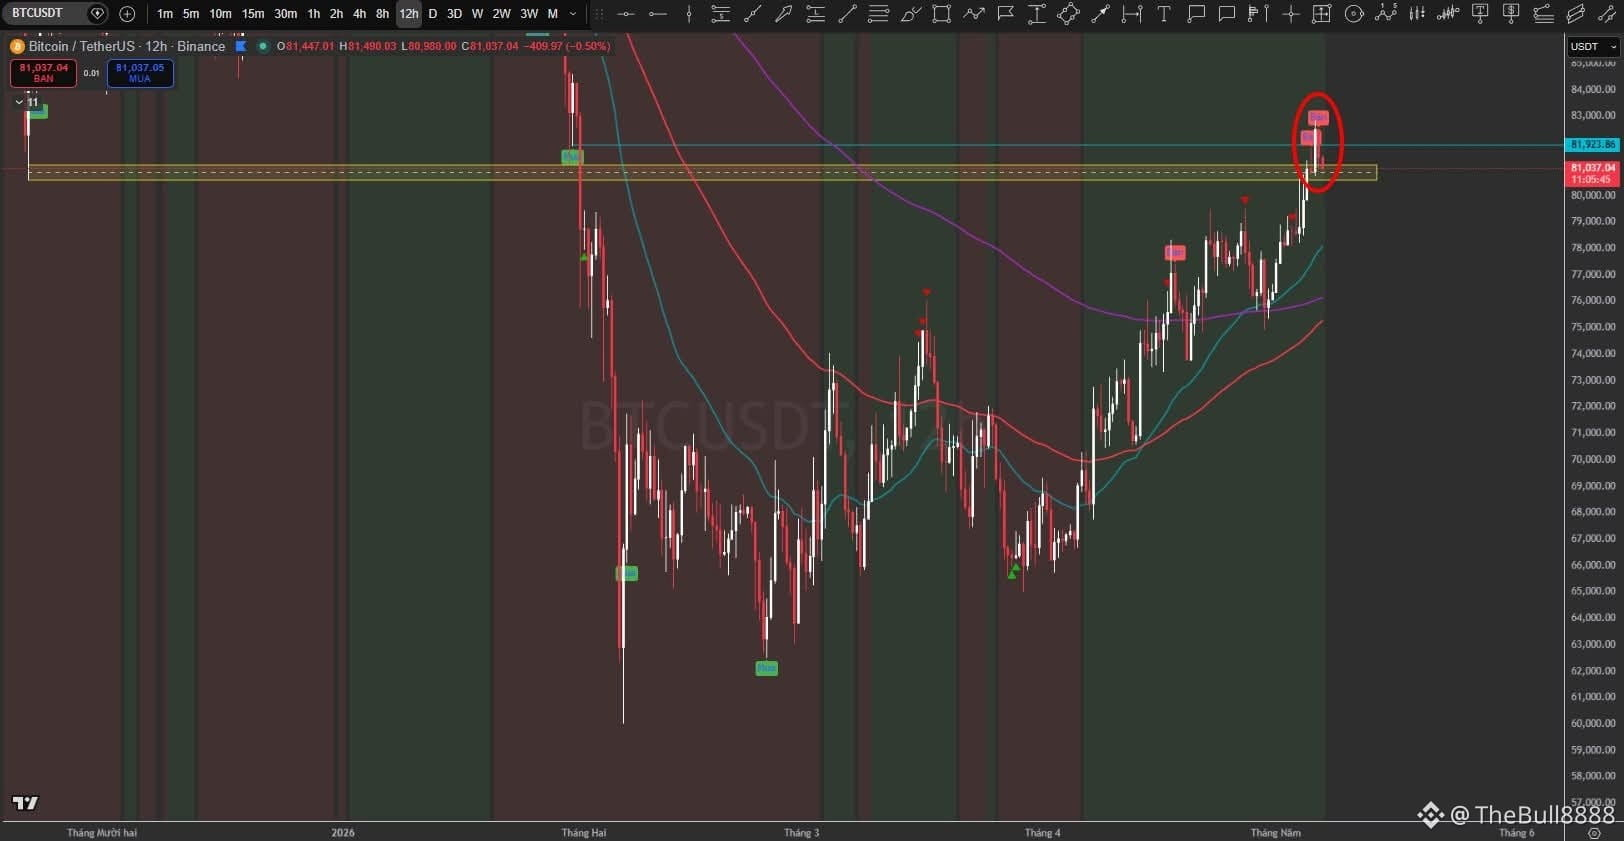The image size is (1624, 841).
Task: Select the 4h timeframe
Action: (x=359, y=14)
